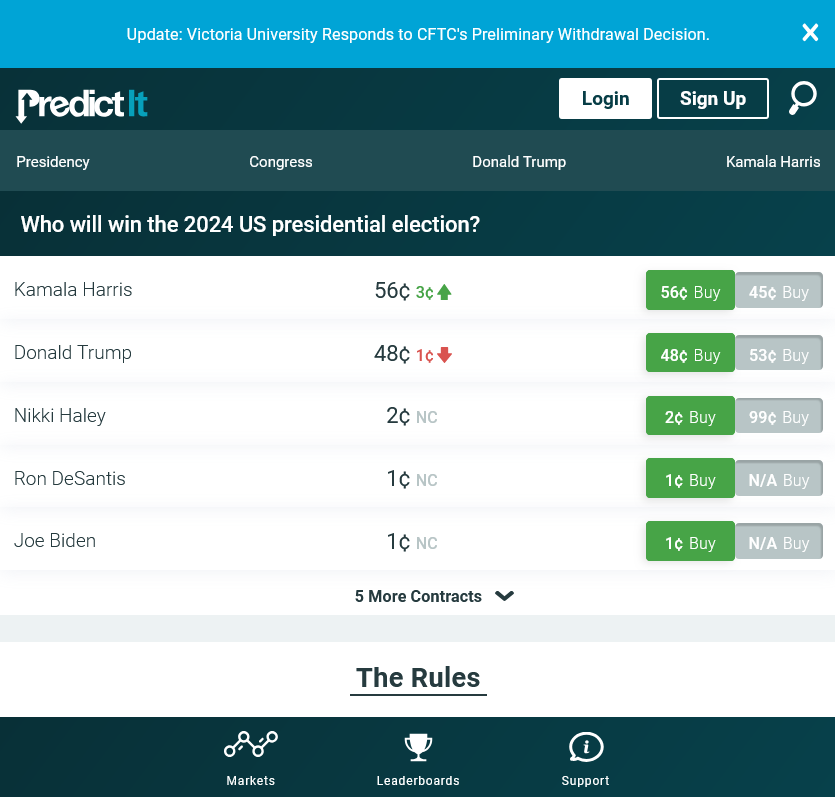Buy Joe Biden Yes at 1¢
This screenshot has width=835, height=797.
(690, 541)
